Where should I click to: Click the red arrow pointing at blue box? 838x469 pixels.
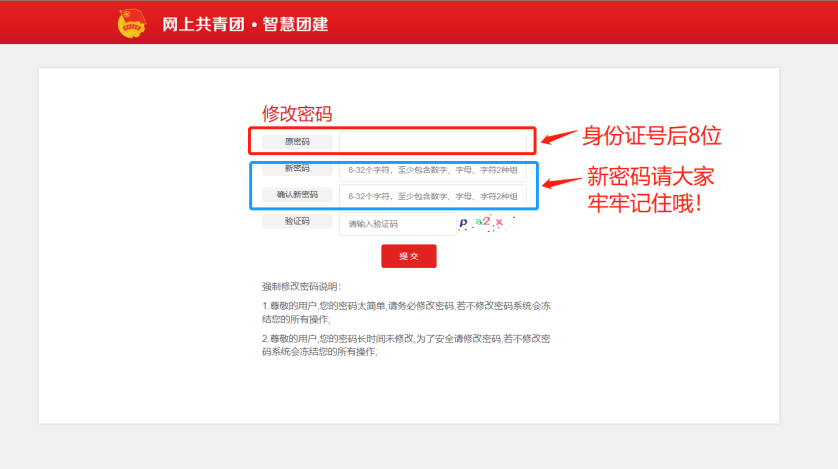(562, 183)
